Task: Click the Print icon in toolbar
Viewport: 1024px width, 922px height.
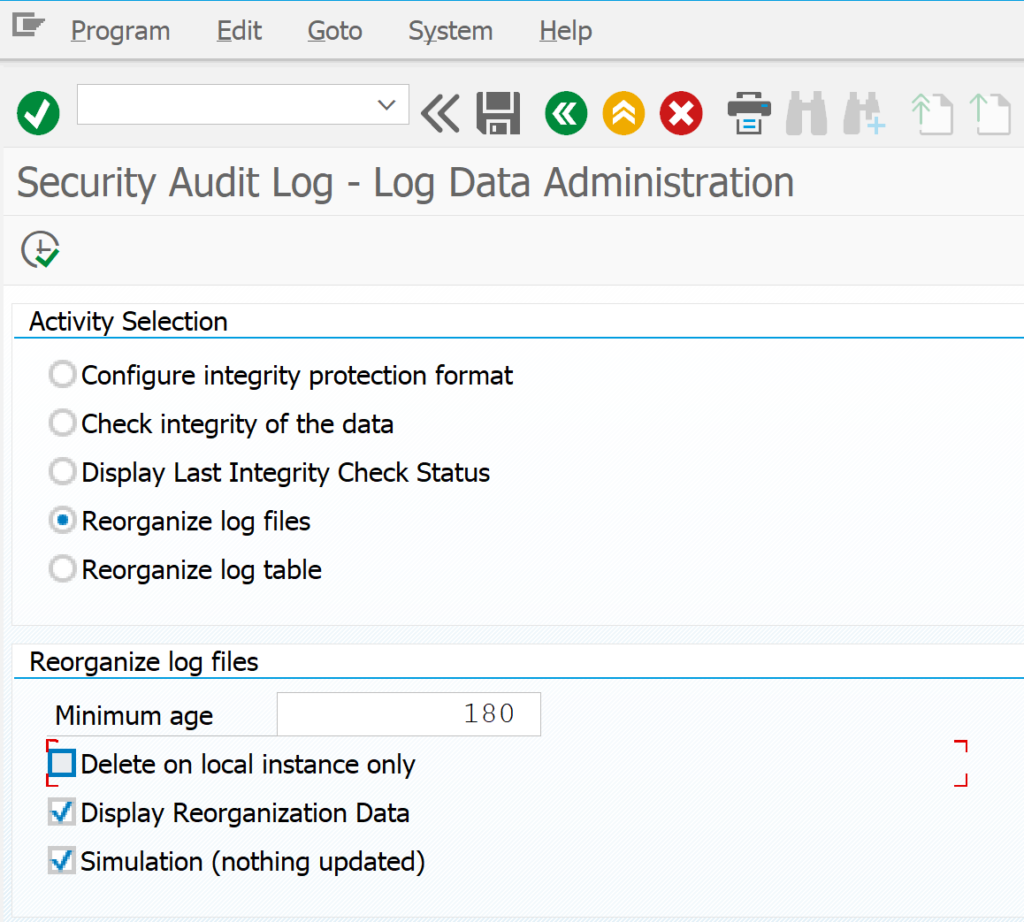Action: (x=749, y=113)
